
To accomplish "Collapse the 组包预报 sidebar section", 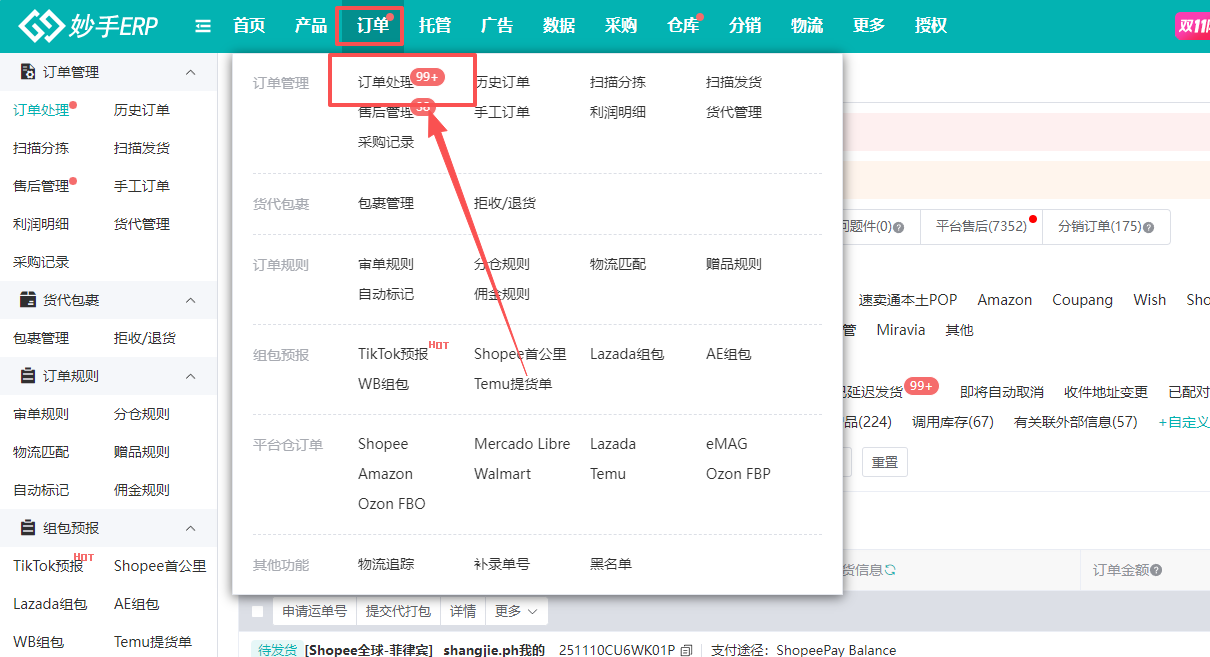I will tap(191, 528).
